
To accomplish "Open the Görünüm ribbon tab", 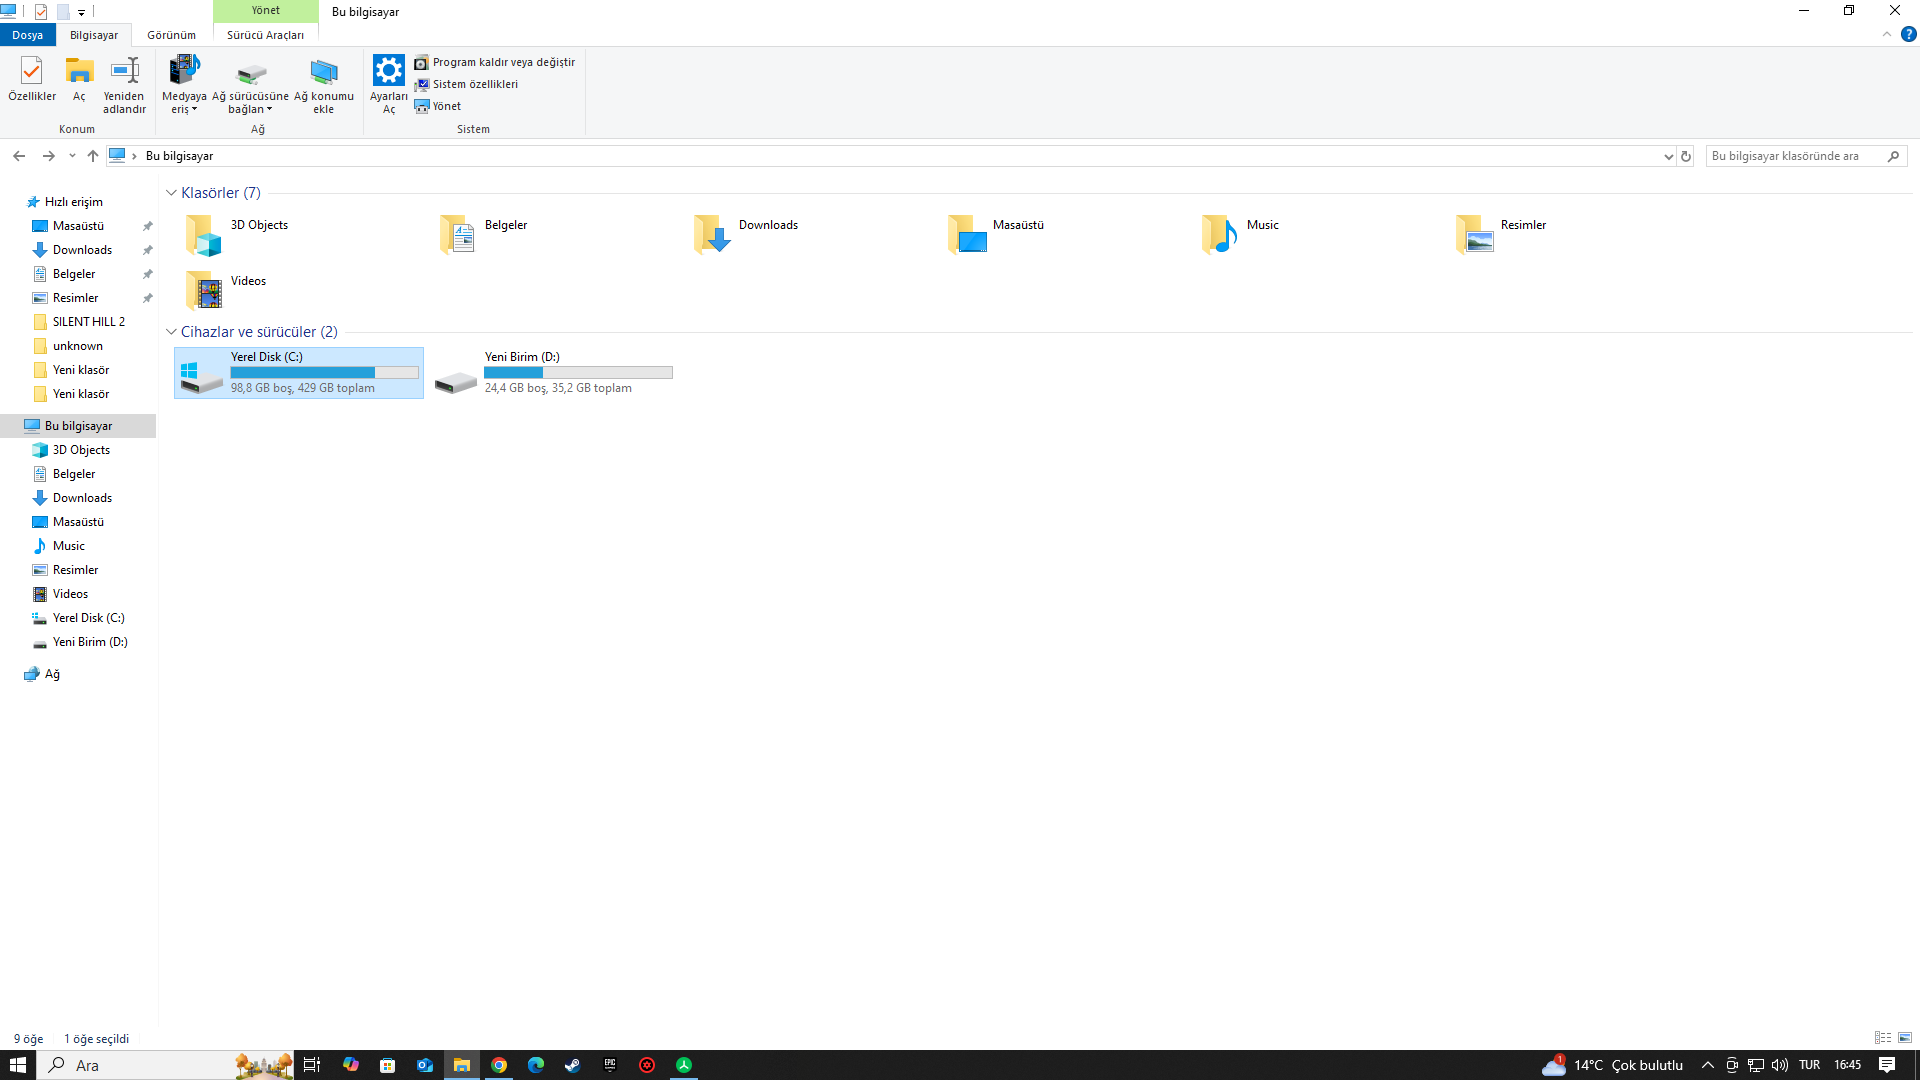I will tap(171, 35).
